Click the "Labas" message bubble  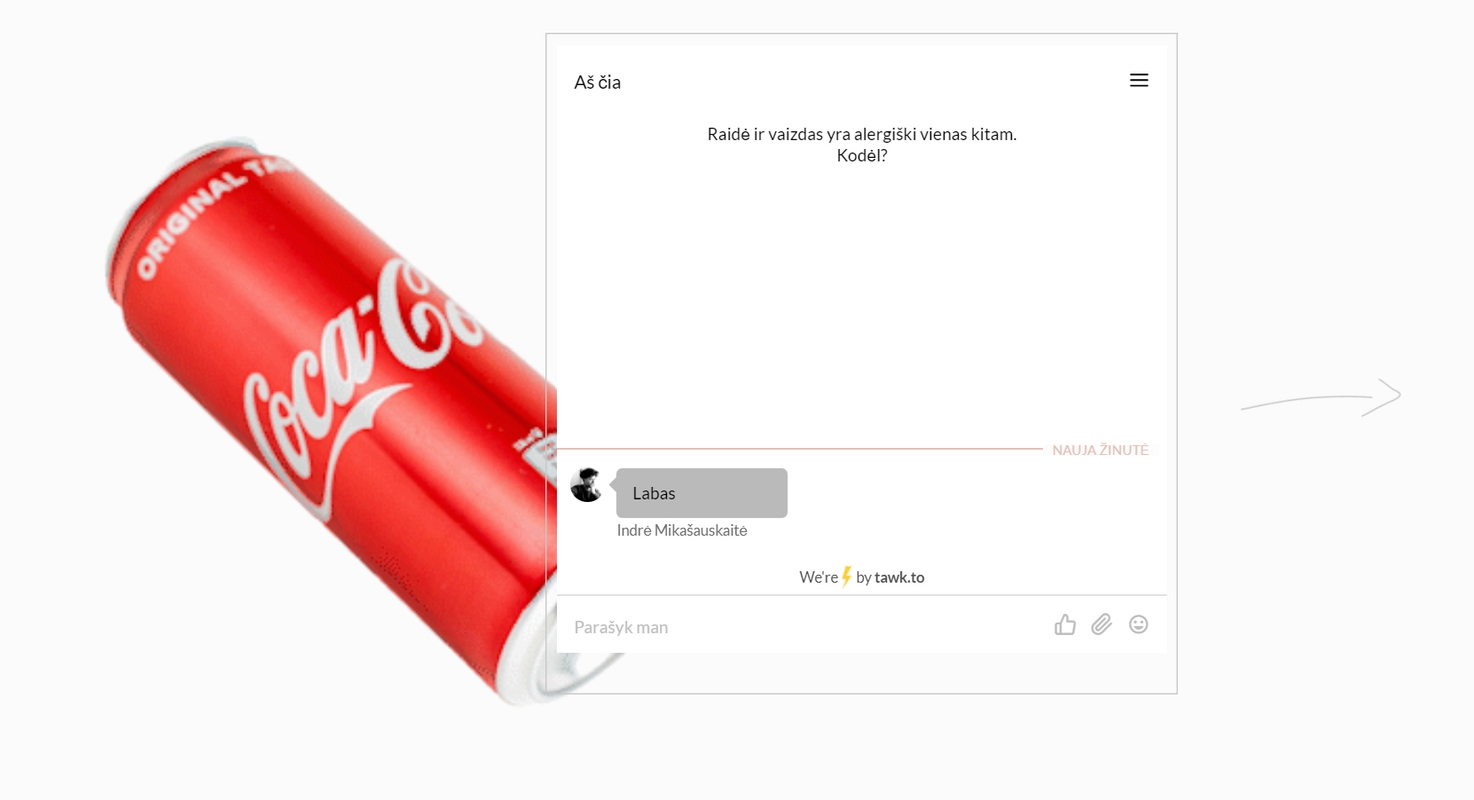(702, 493)
